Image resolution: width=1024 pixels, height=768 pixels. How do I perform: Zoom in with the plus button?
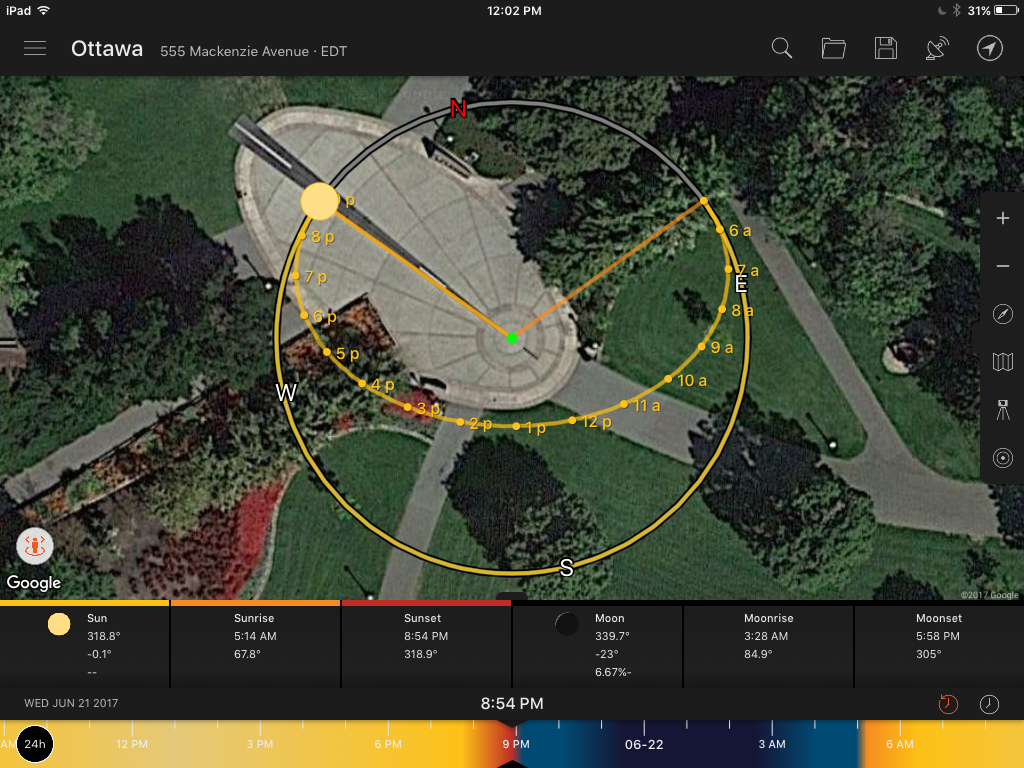(1003, 219)
